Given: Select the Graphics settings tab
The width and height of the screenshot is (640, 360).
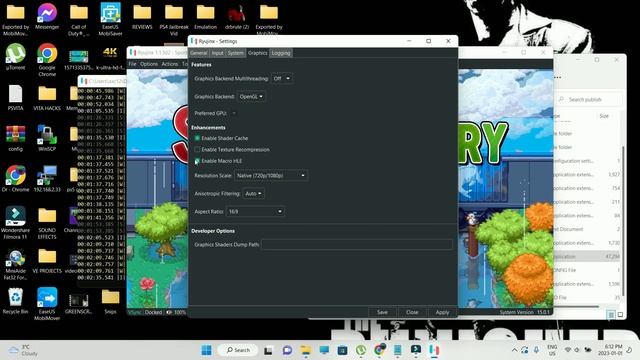Looking at the screenshot, I should click(258, 53).
